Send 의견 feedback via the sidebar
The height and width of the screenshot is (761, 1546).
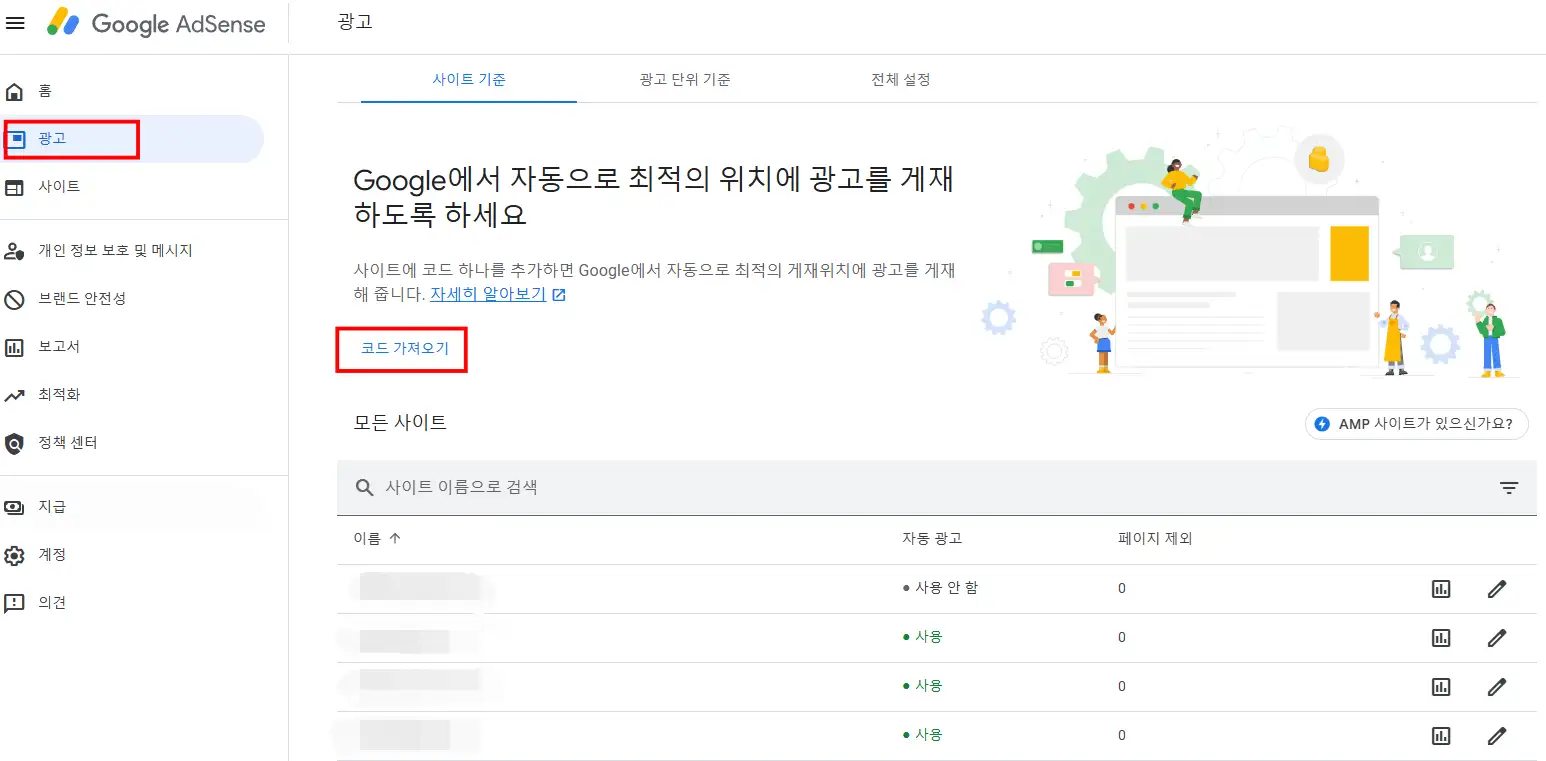coord(50,602)
